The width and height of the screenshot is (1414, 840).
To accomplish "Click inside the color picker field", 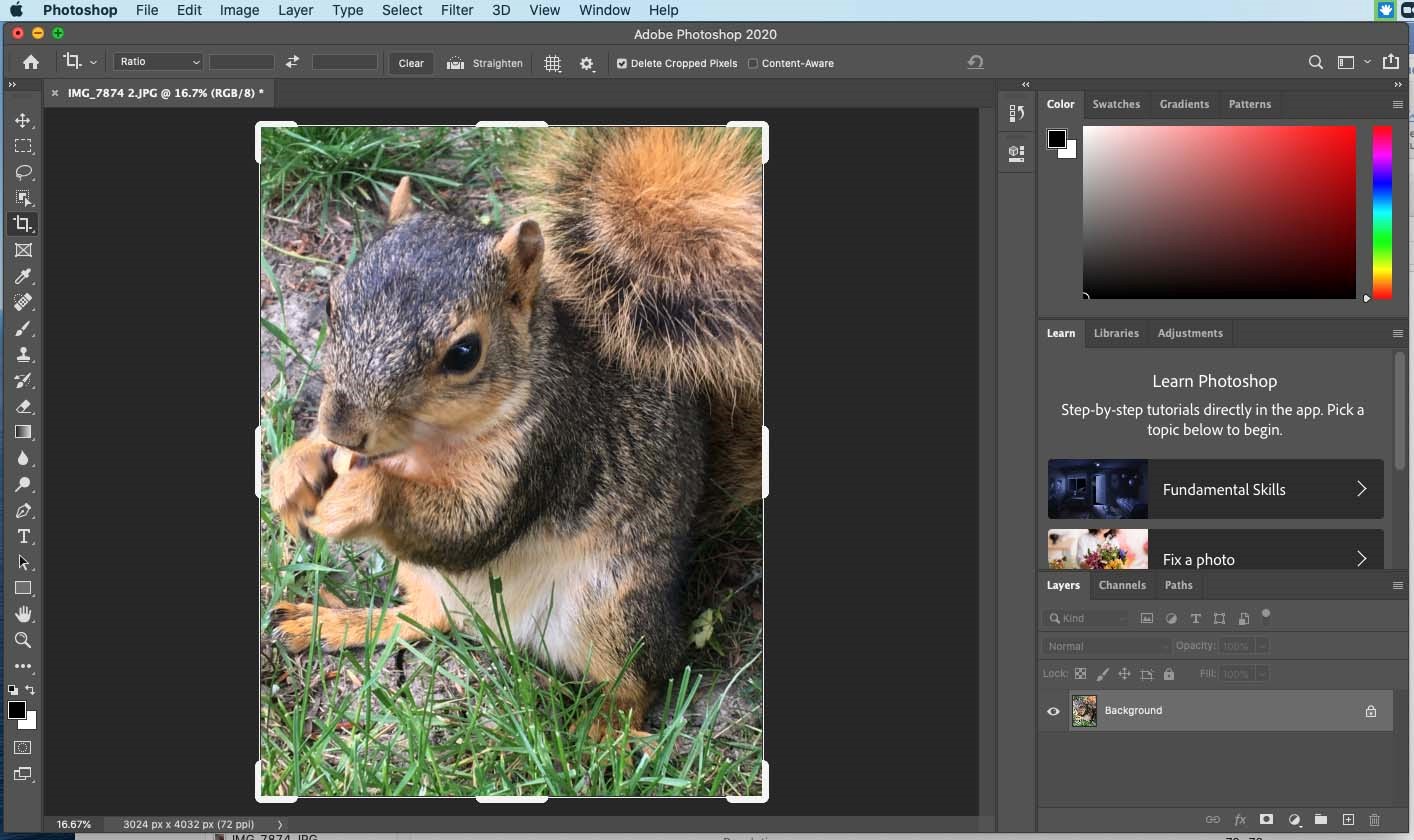I will pos(1219,212).
